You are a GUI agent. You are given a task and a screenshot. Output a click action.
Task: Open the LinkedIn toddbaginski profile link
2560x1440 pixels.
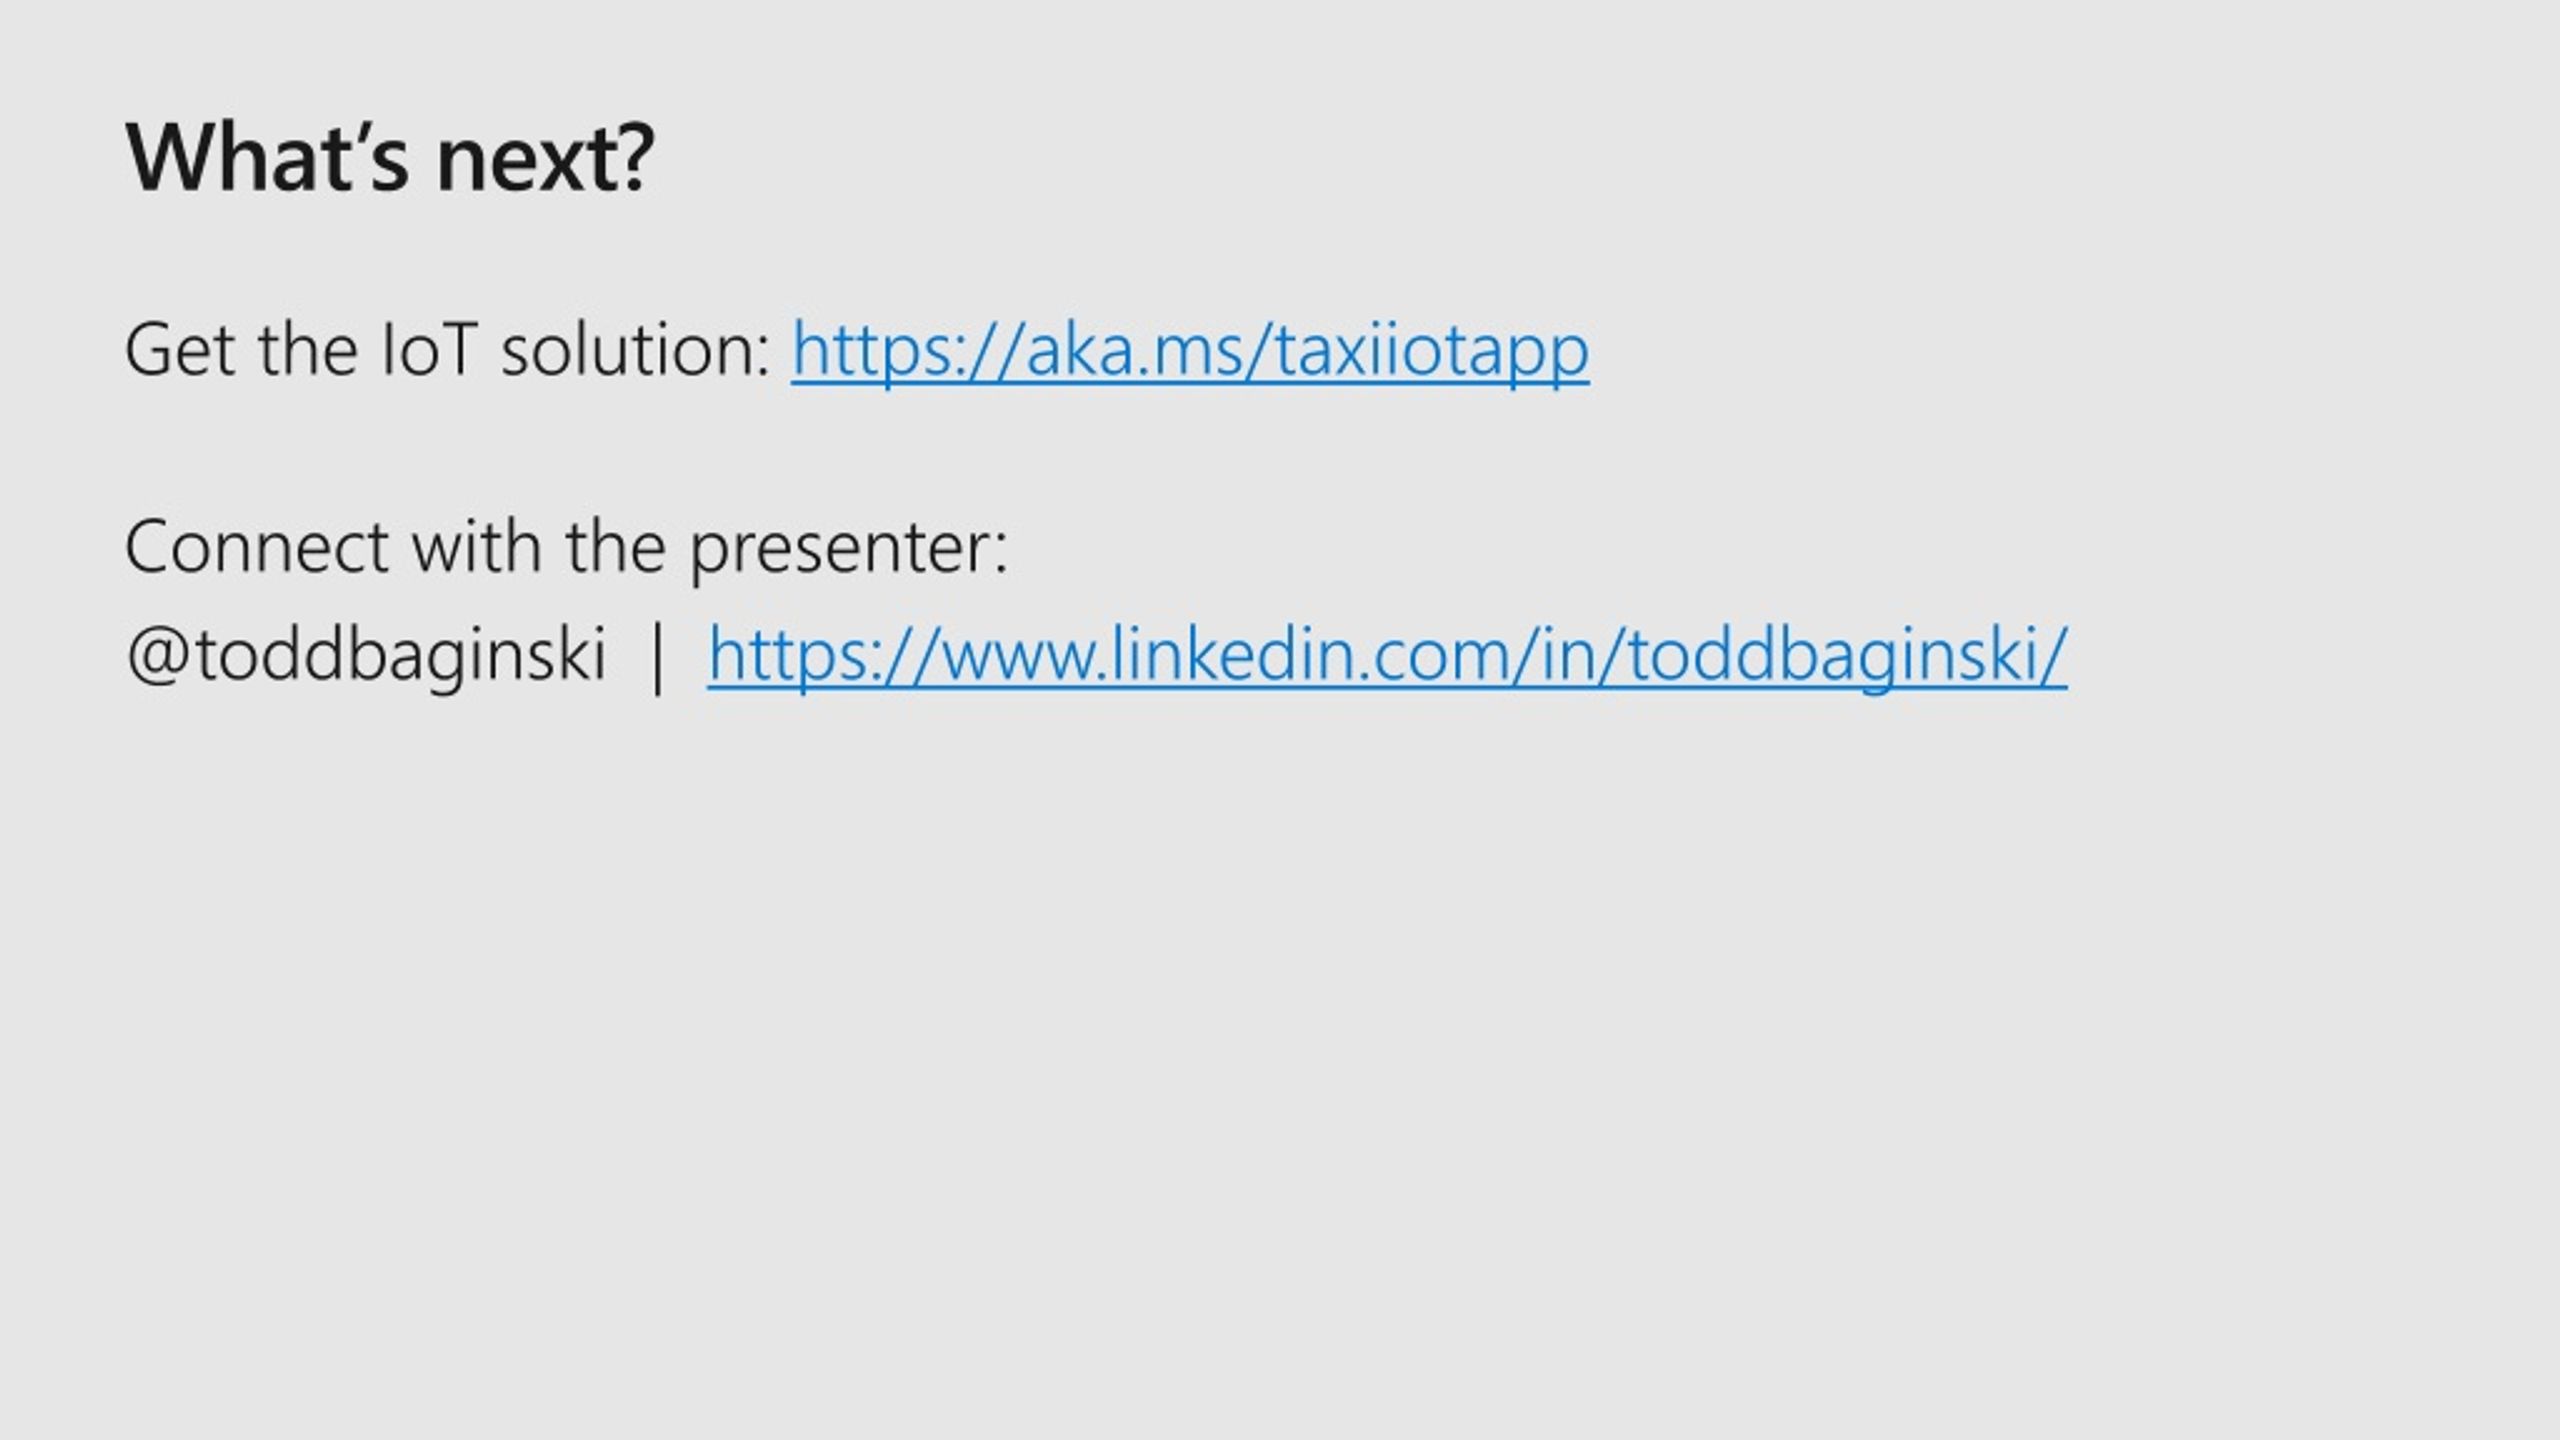pos(1387,655)
